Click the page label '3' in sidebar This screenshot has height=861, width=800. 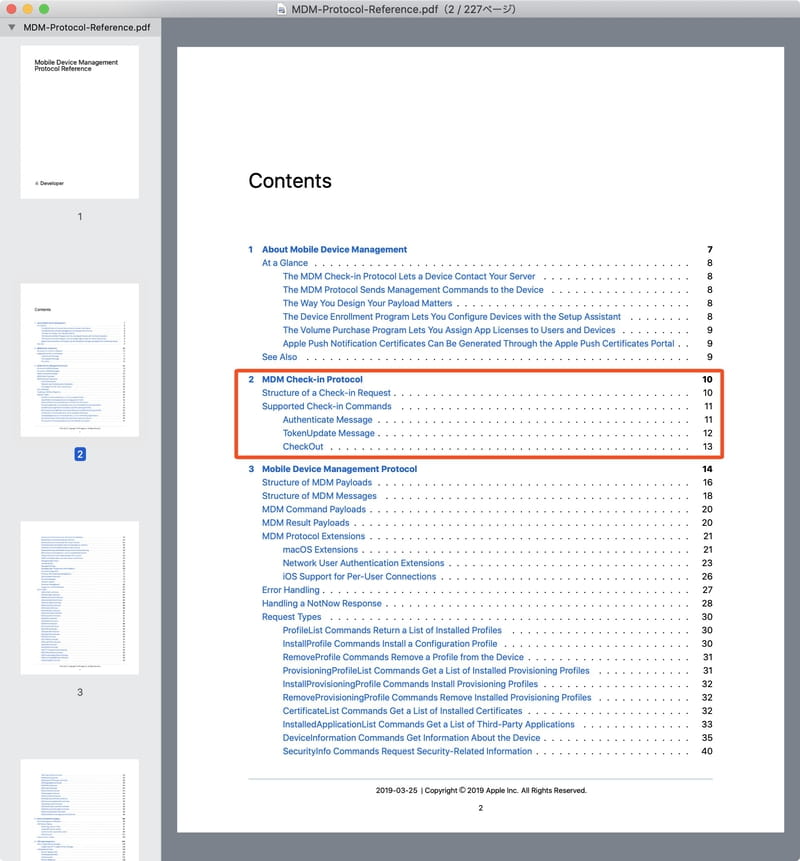coord(80,692)
